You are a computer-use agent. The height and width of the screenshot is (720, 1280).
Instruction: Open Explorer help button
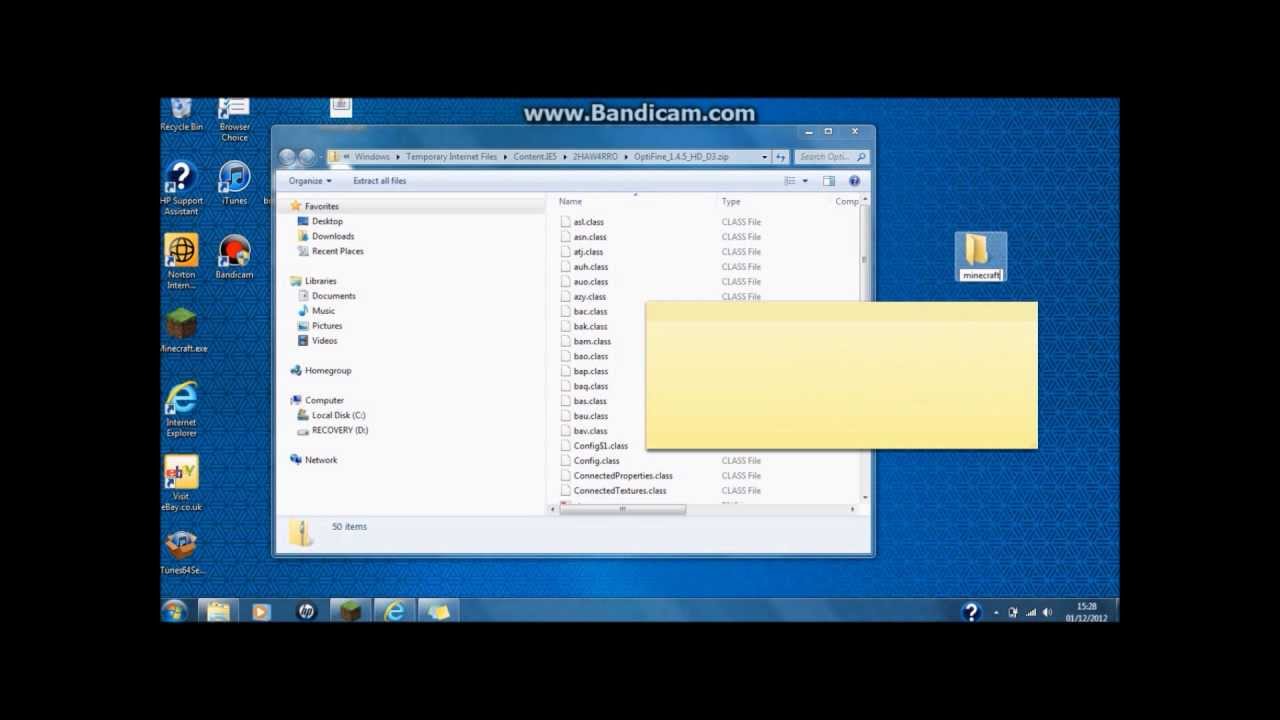(x=854, y=181)
